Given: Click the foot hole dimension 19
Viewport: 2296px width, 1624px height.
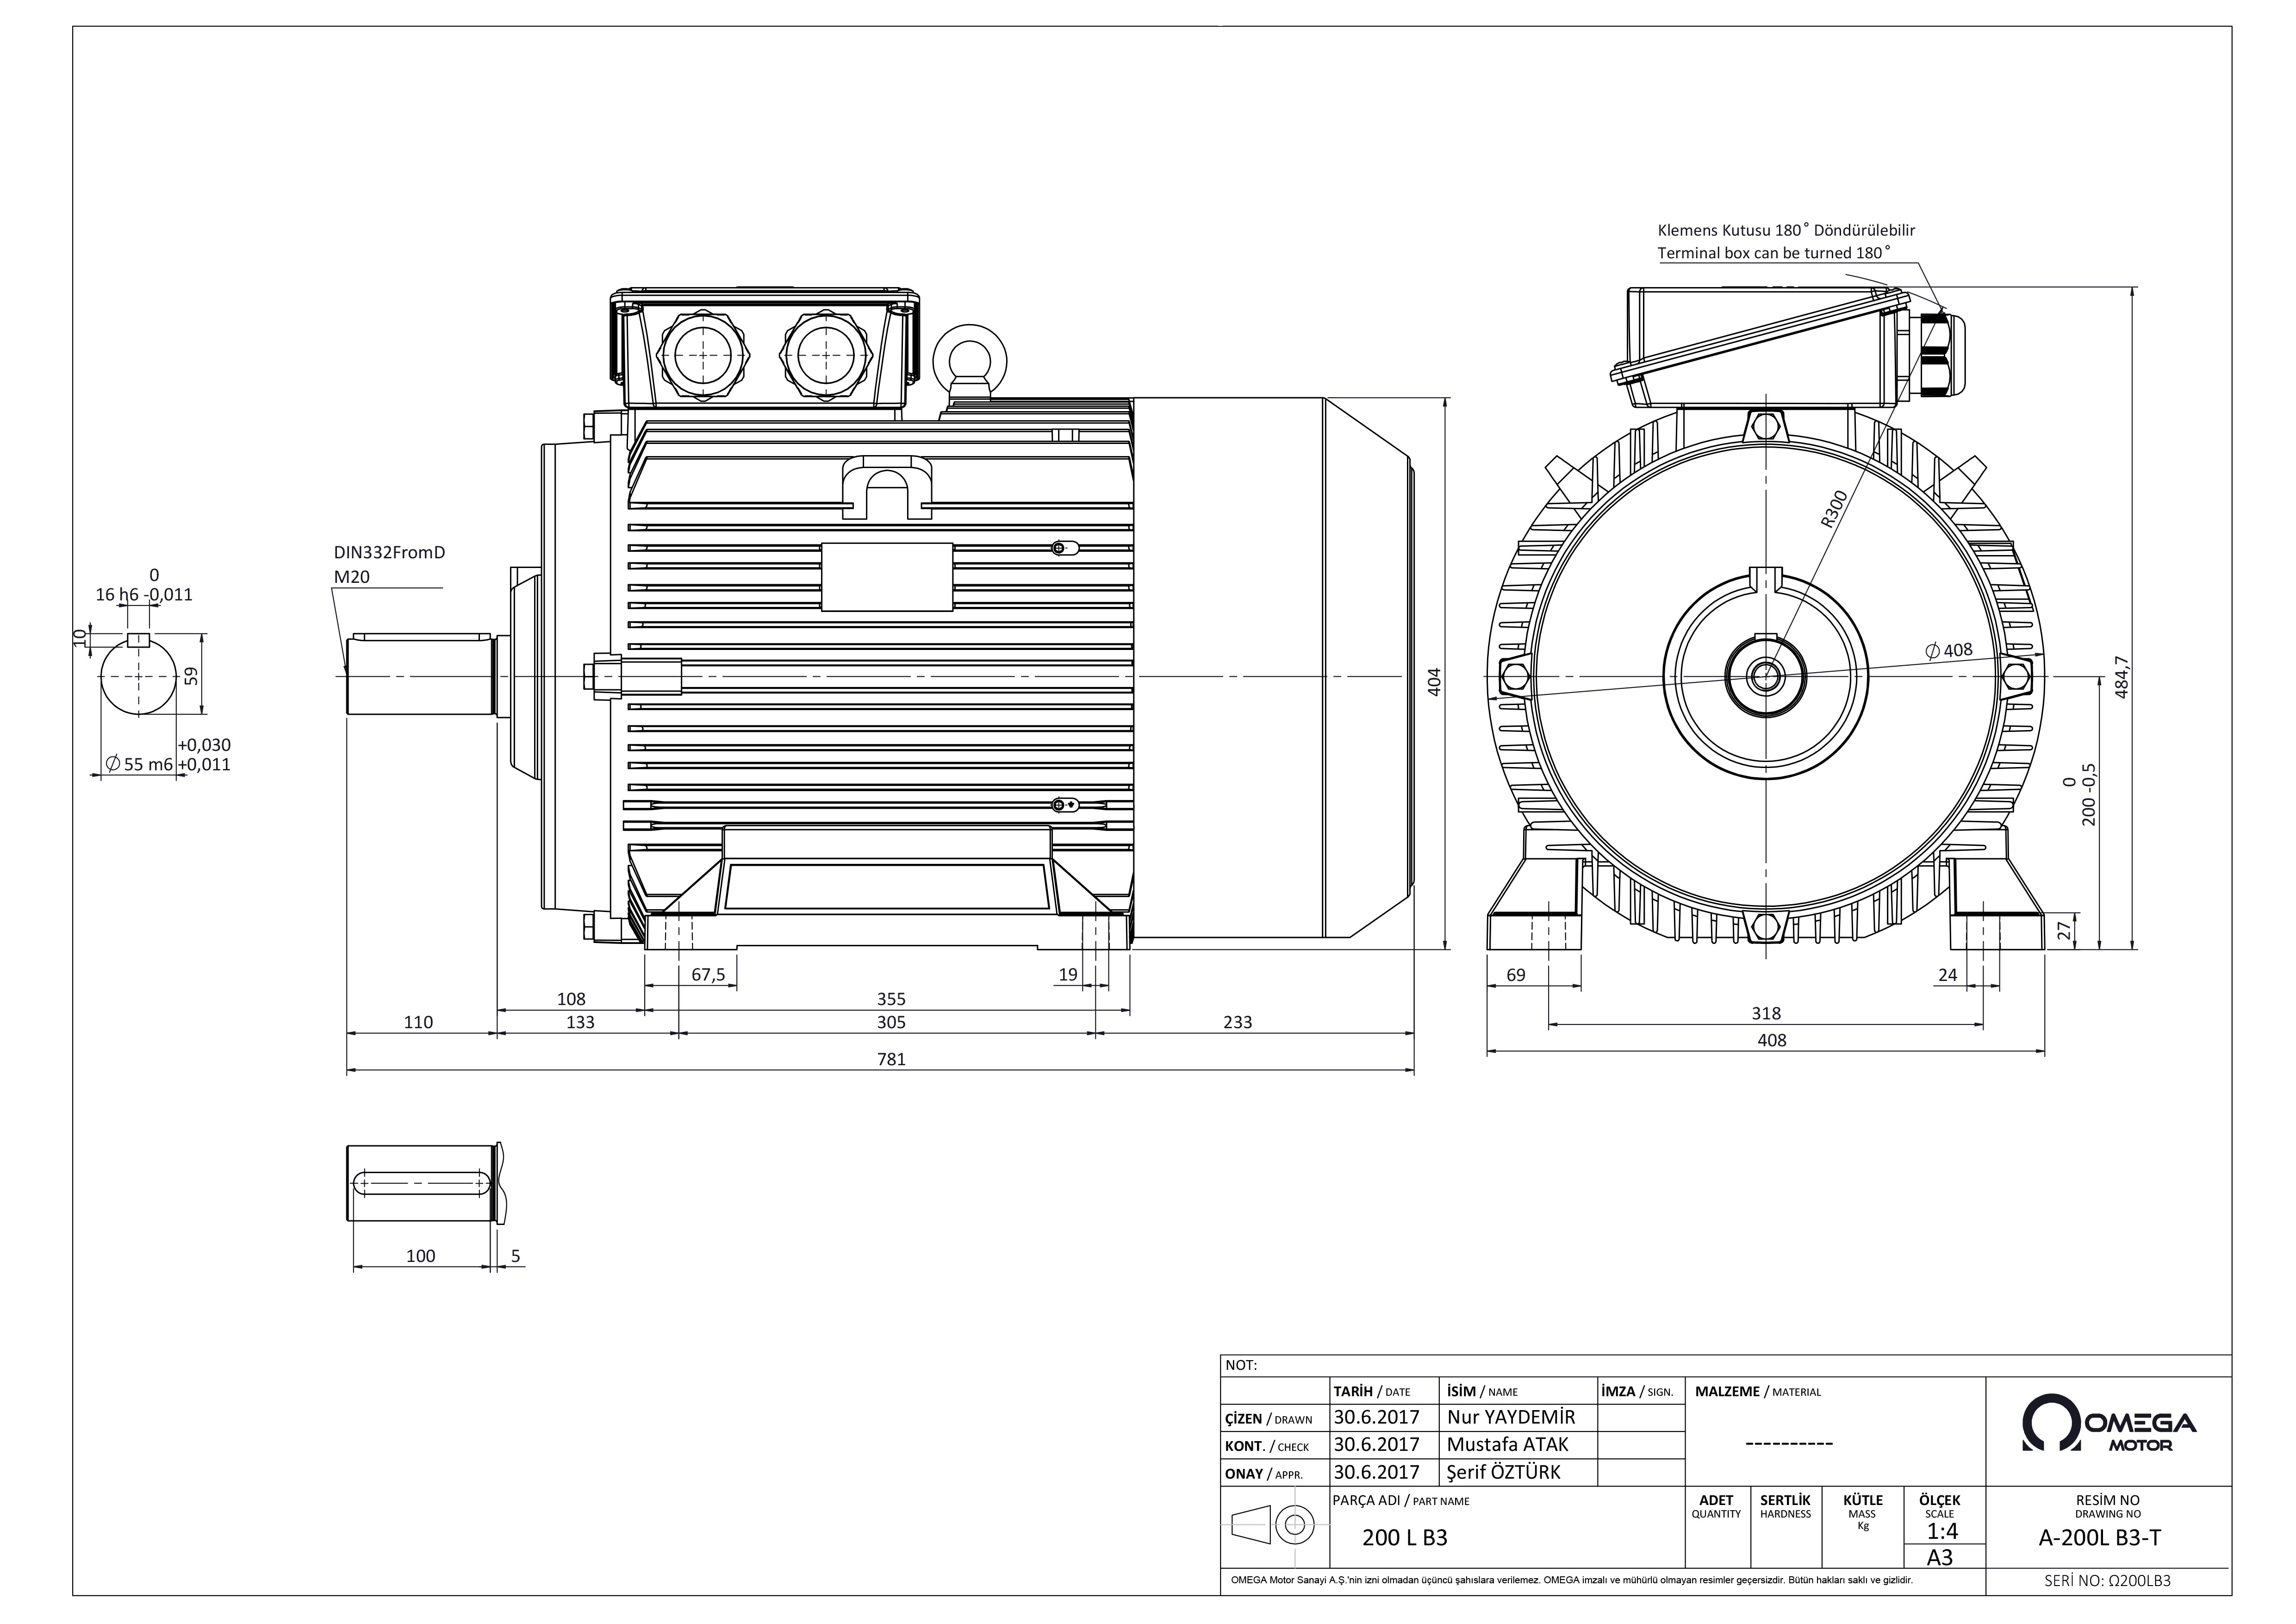Looking at the screenshot, I should (x=1068, y=974).
